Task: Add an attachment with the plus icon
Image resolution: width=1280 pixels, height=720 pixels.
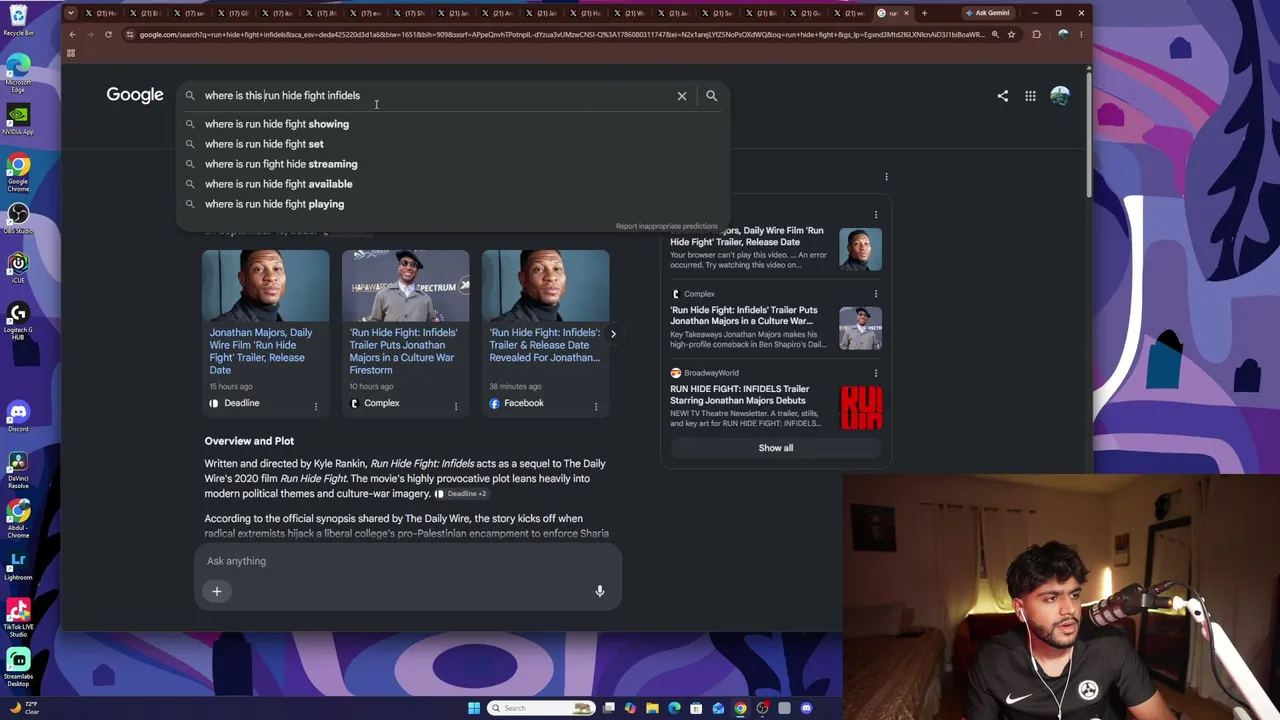Action: coord(216,591)
